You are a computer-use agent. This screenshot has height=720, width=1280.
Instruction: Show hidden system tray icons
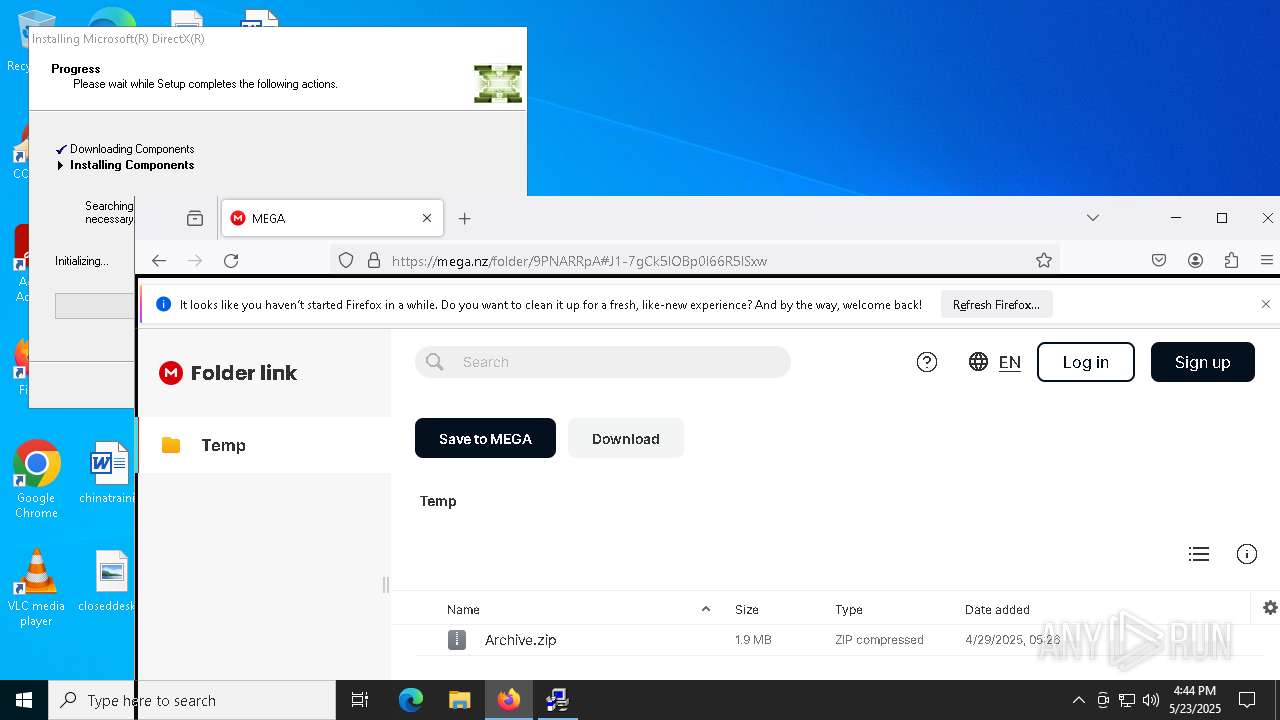pyautogui.click(x=1078, y=700)
